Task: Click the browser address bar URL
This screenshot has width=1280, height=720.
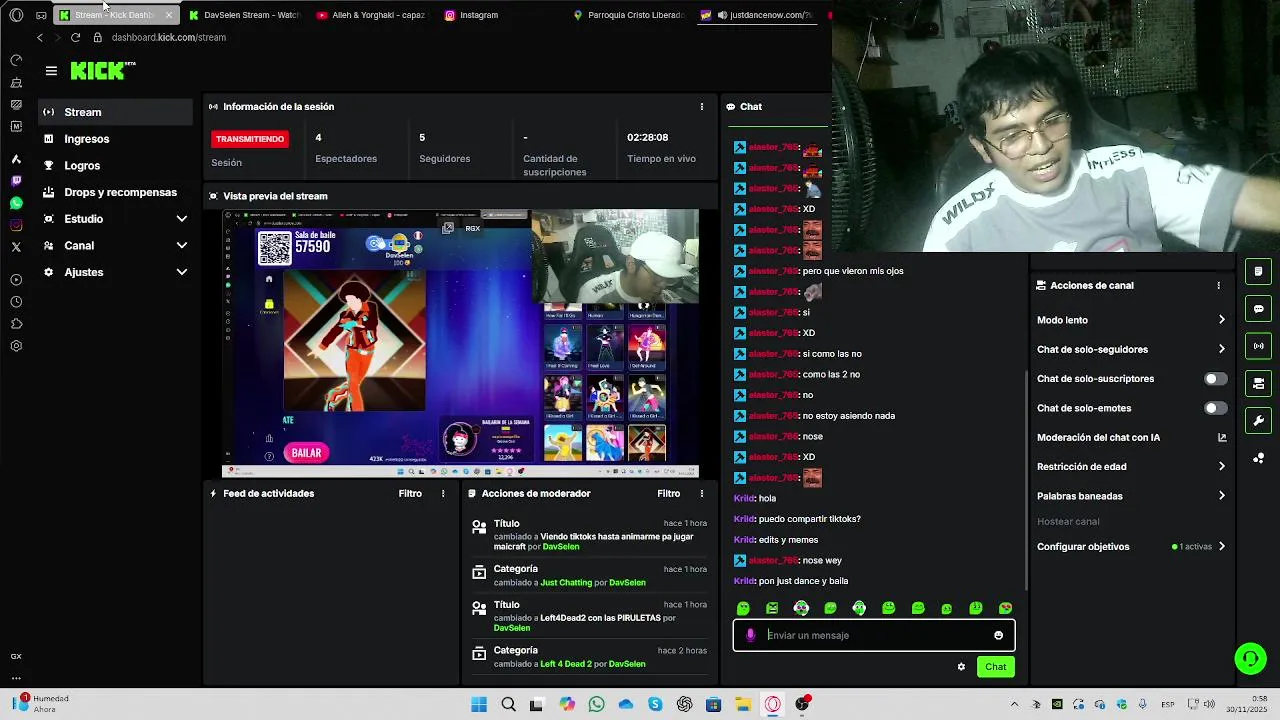Action: (x=169, y=37)
